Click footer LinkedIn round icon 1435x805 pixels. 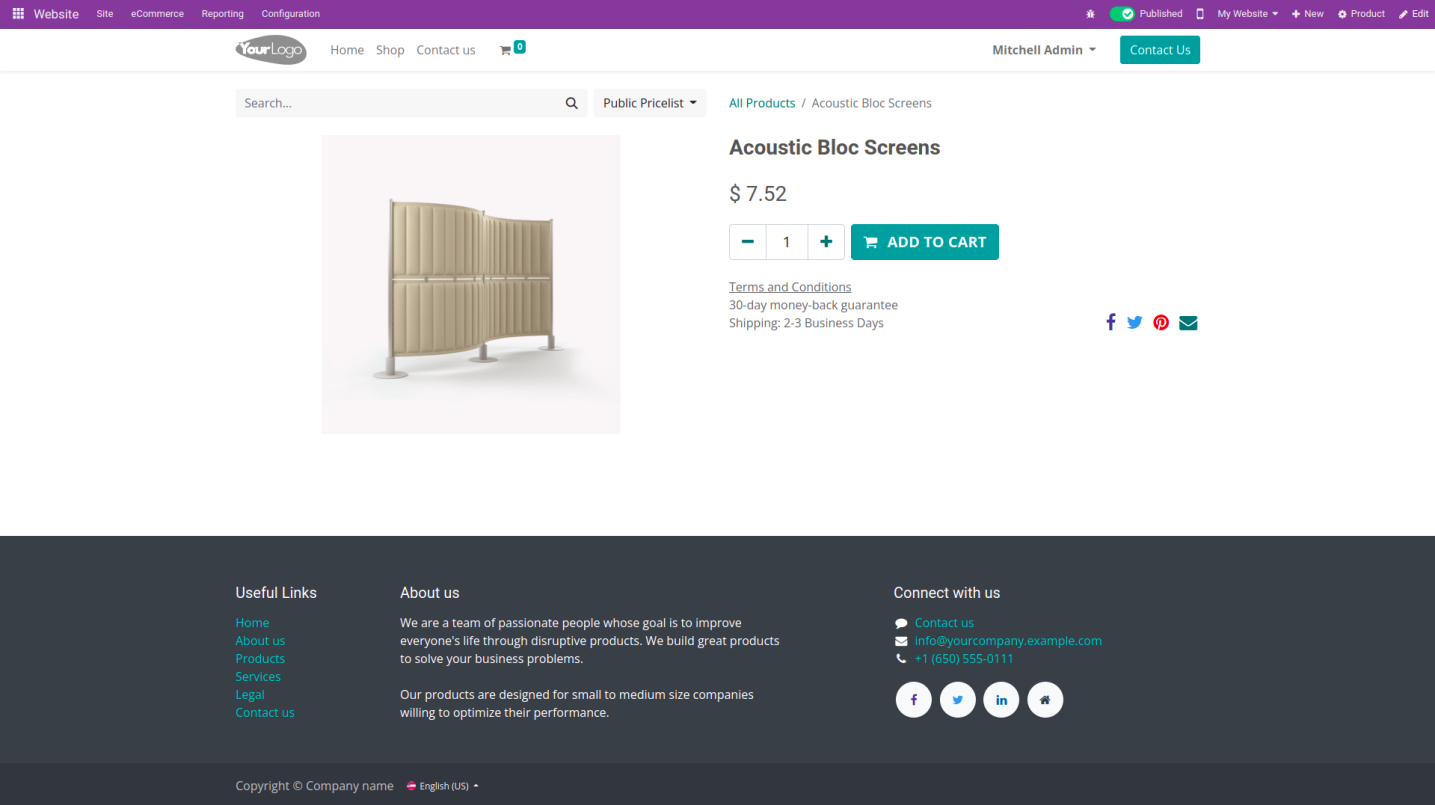[1001, 700]
